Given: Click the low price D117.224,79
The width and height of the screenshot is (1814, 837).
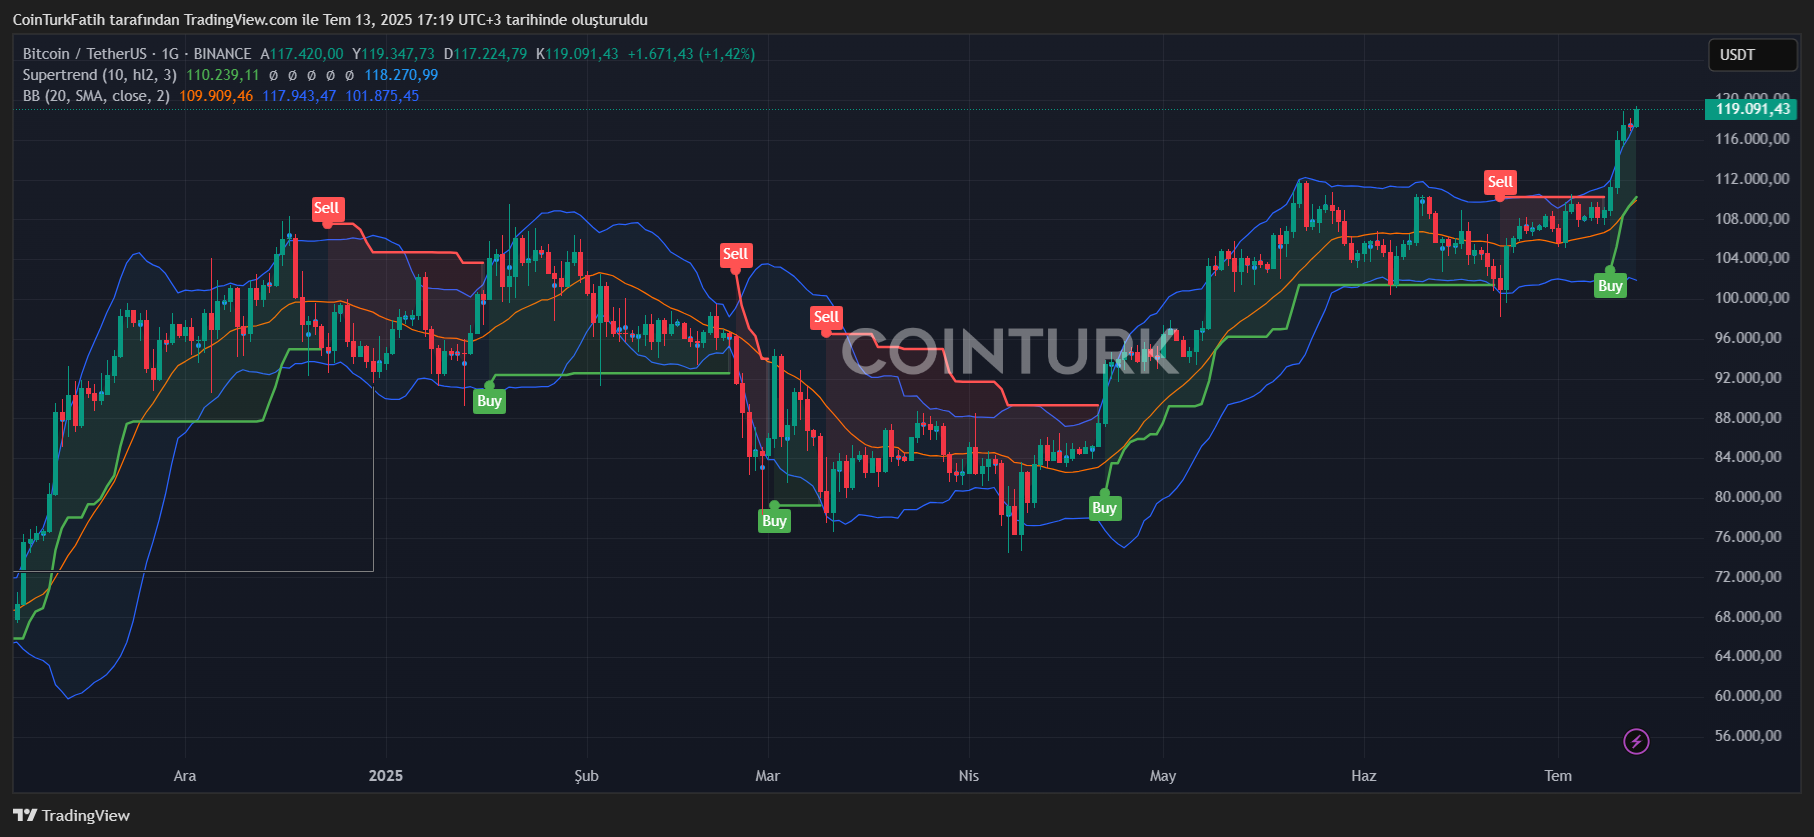Looking at the screenshot, I should pyautogui.click(x=485, y=54).
